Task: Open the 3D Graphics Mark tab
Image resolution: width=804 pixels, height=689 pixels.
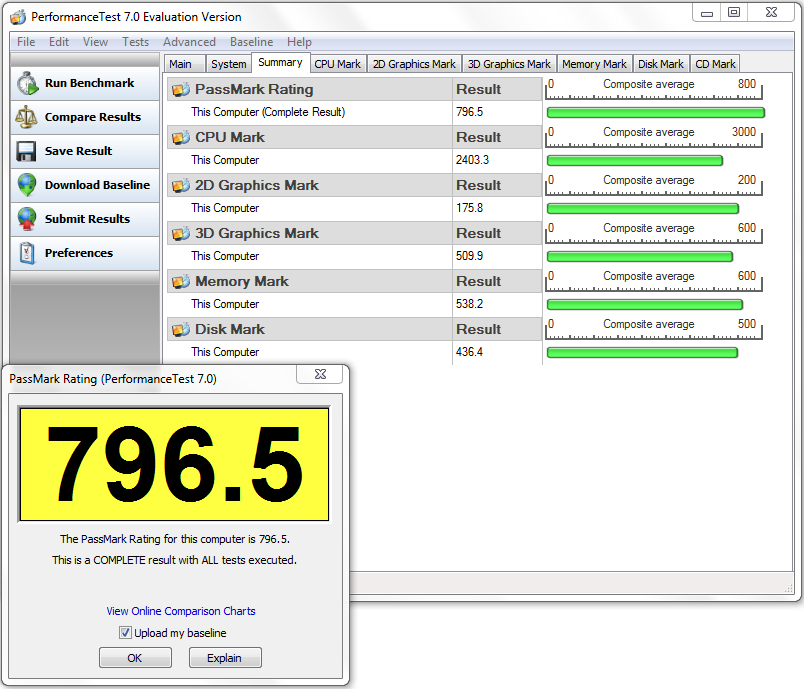Action: point(509,64)
